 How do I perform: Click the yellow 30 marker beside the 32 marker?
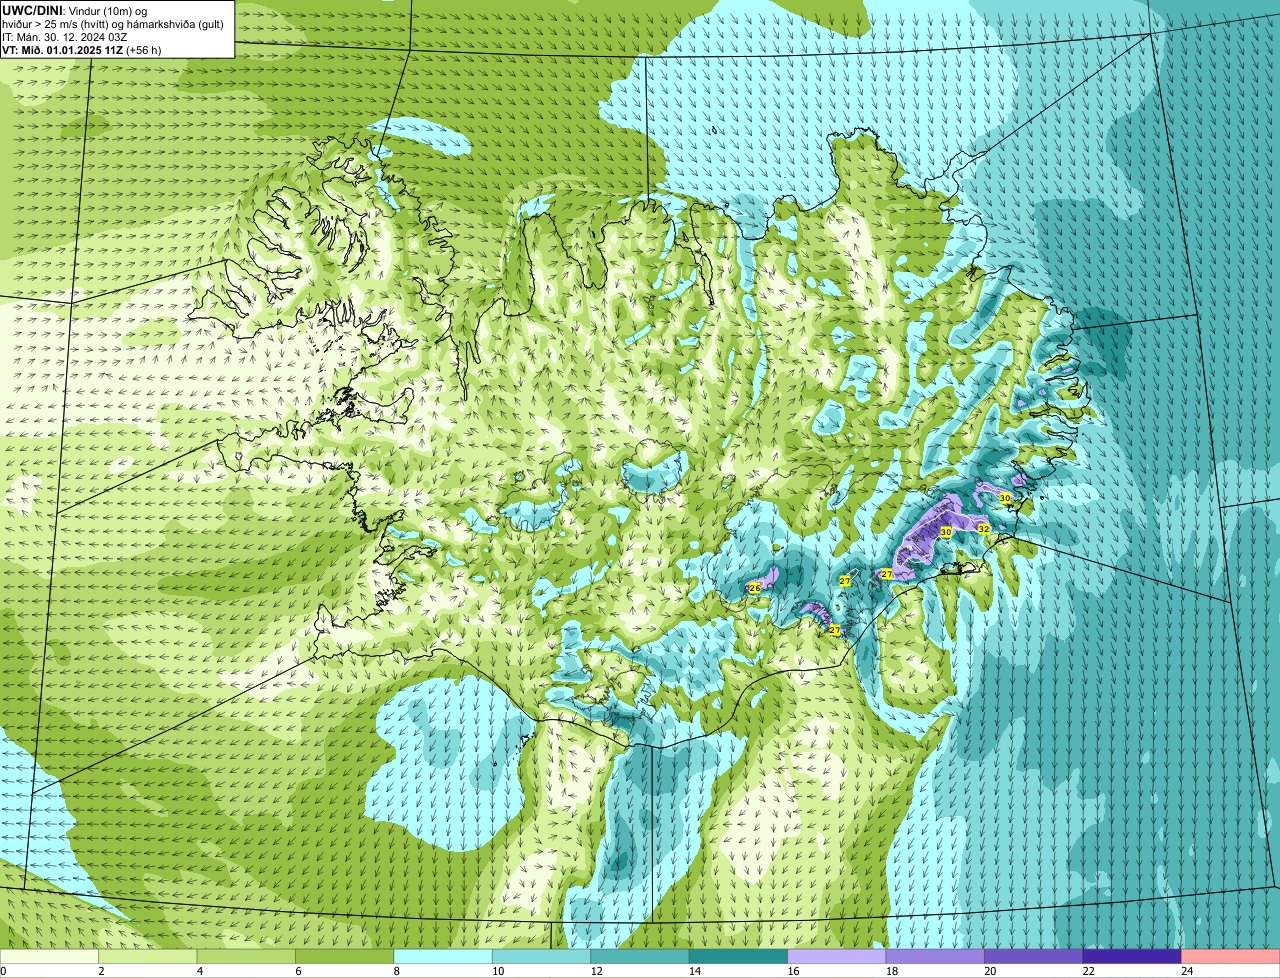tap(946, 532)
